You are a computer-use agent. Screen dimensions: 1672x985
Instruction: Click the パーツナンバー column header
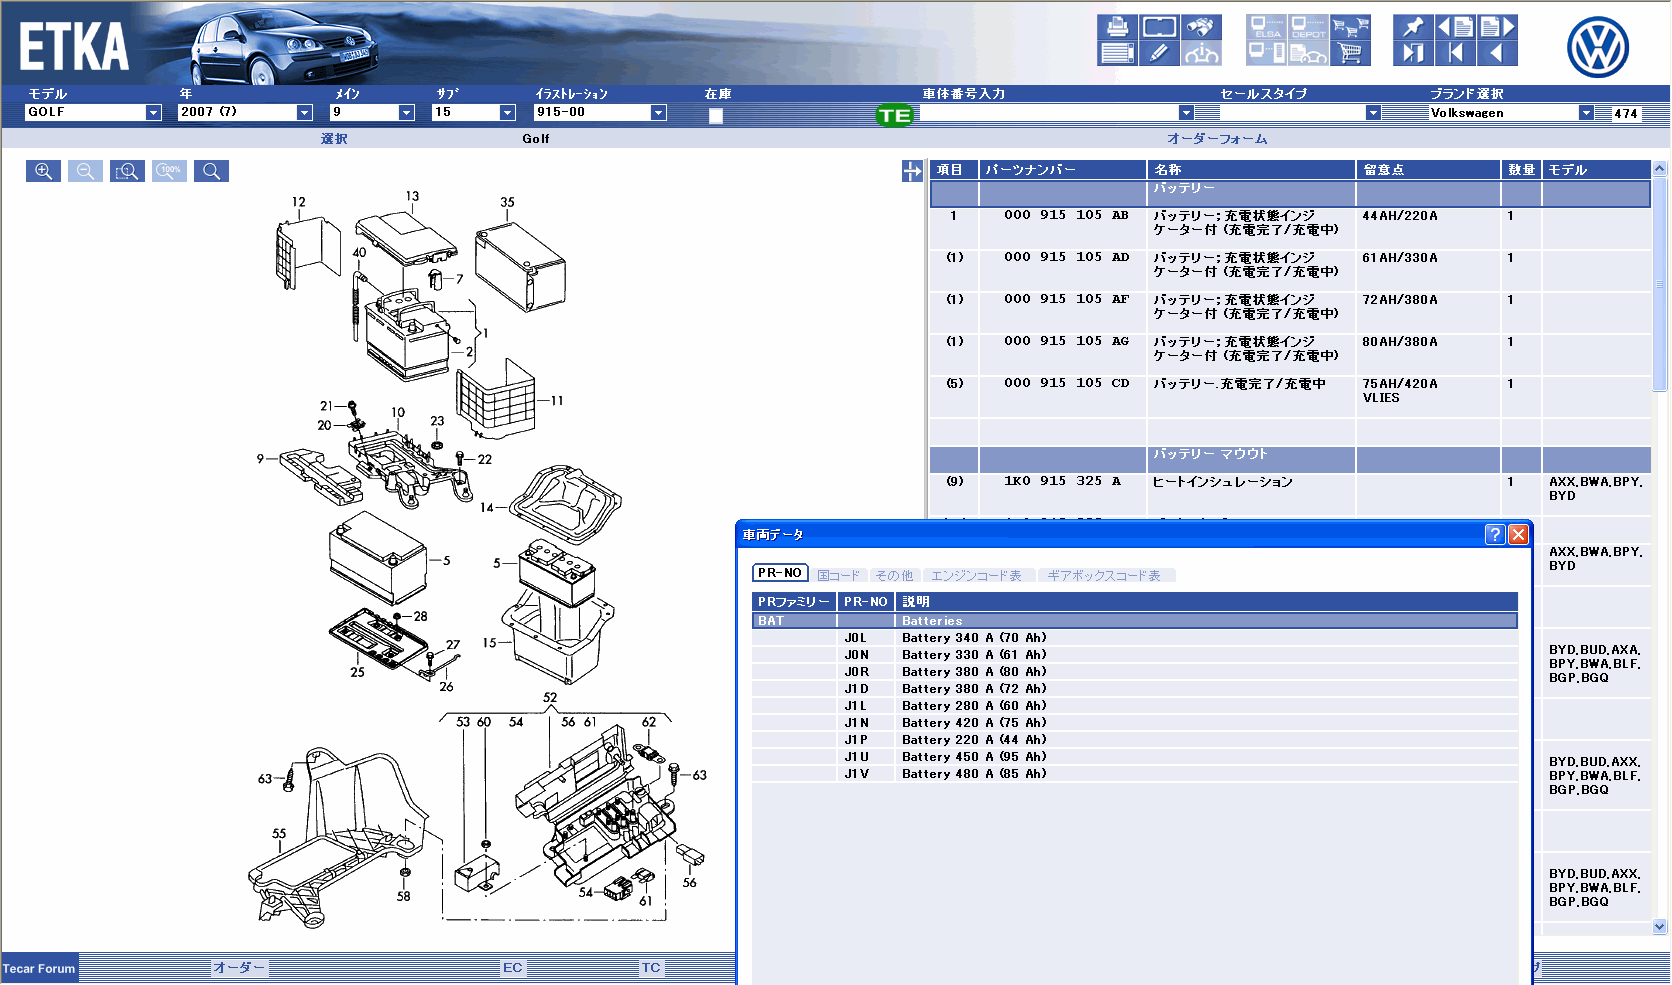(1062, 170)
